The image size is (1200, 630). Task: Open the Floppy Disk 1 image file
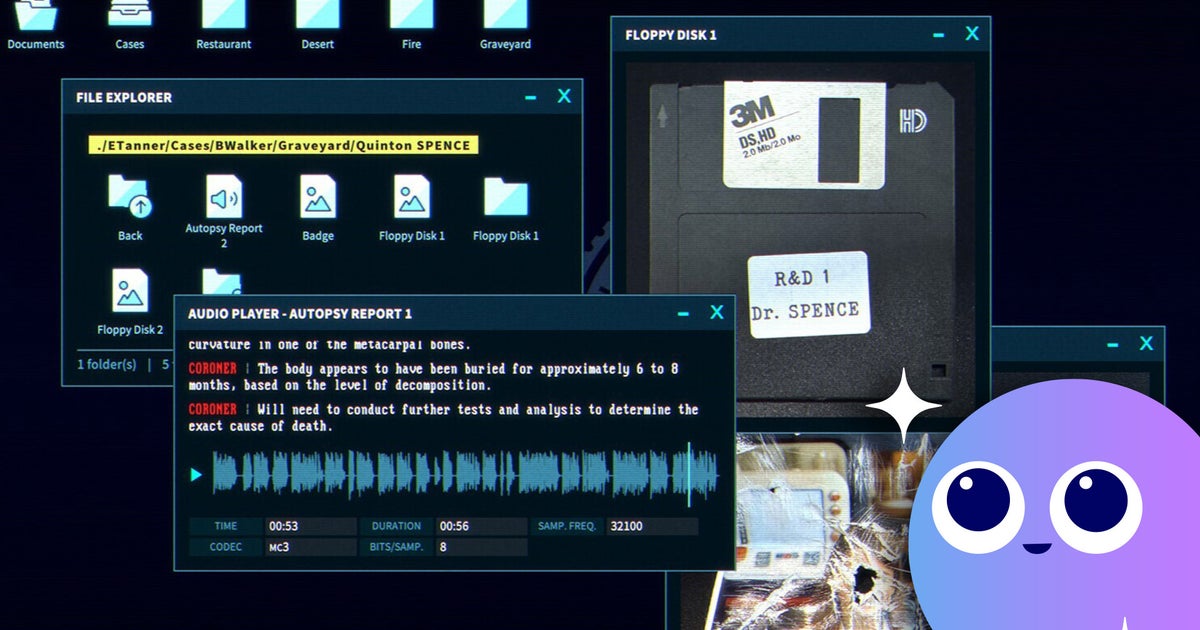[x=412, y=198]
